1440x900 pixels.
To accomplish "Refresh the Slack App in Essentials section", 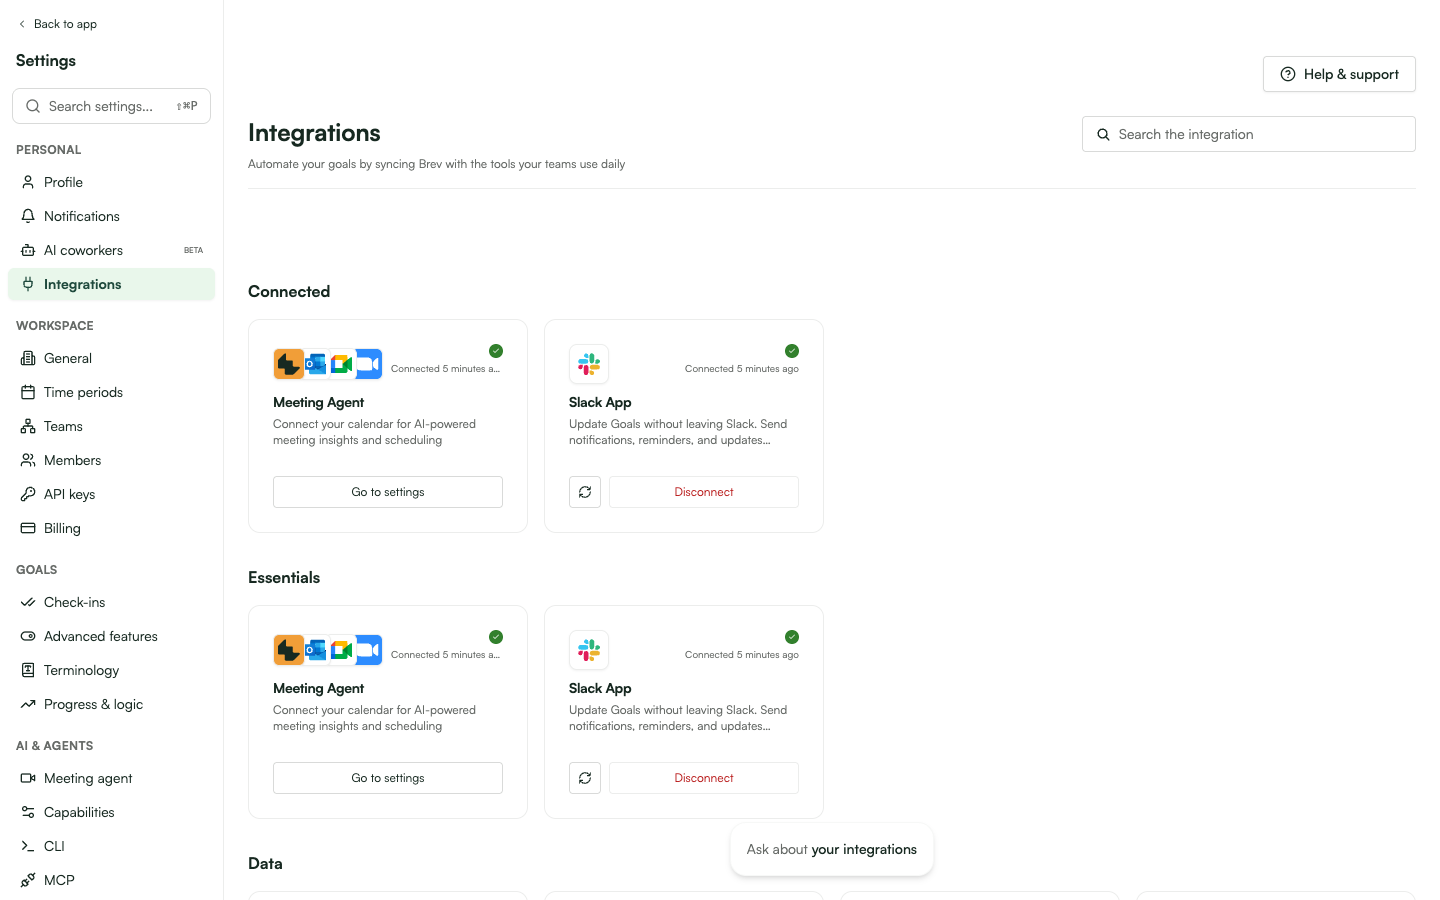I will pos(585,778).
